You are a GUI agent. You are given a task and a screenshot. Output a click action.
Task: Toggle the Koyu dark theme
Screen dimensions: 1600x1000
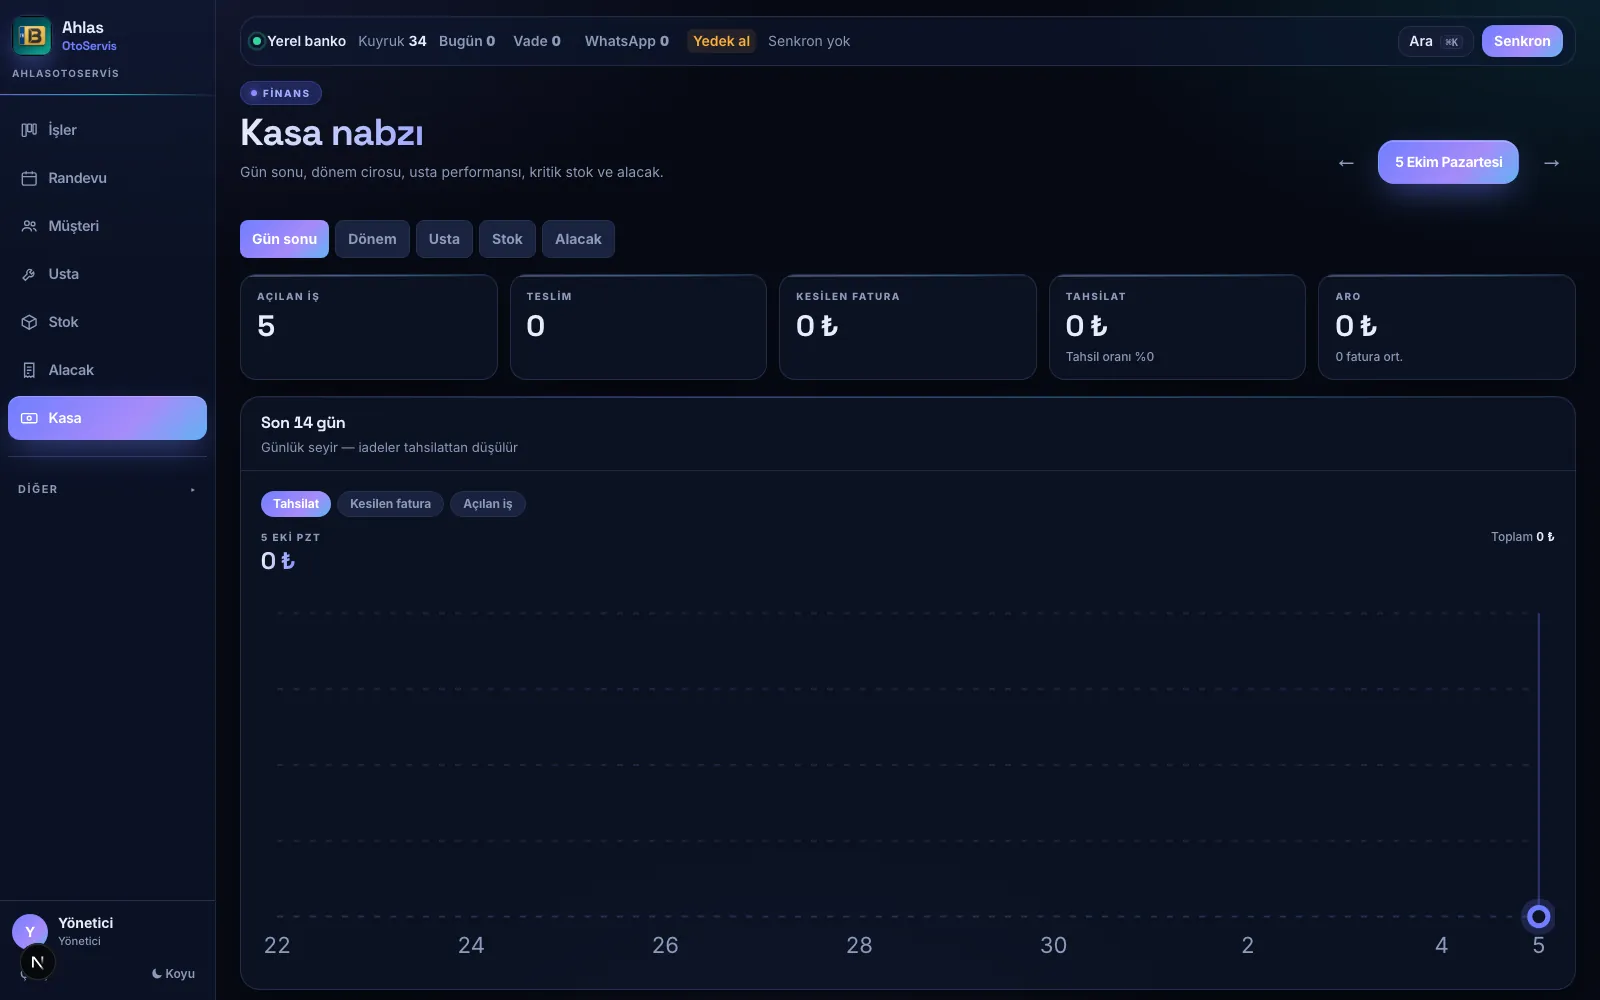tap(173, 974)
